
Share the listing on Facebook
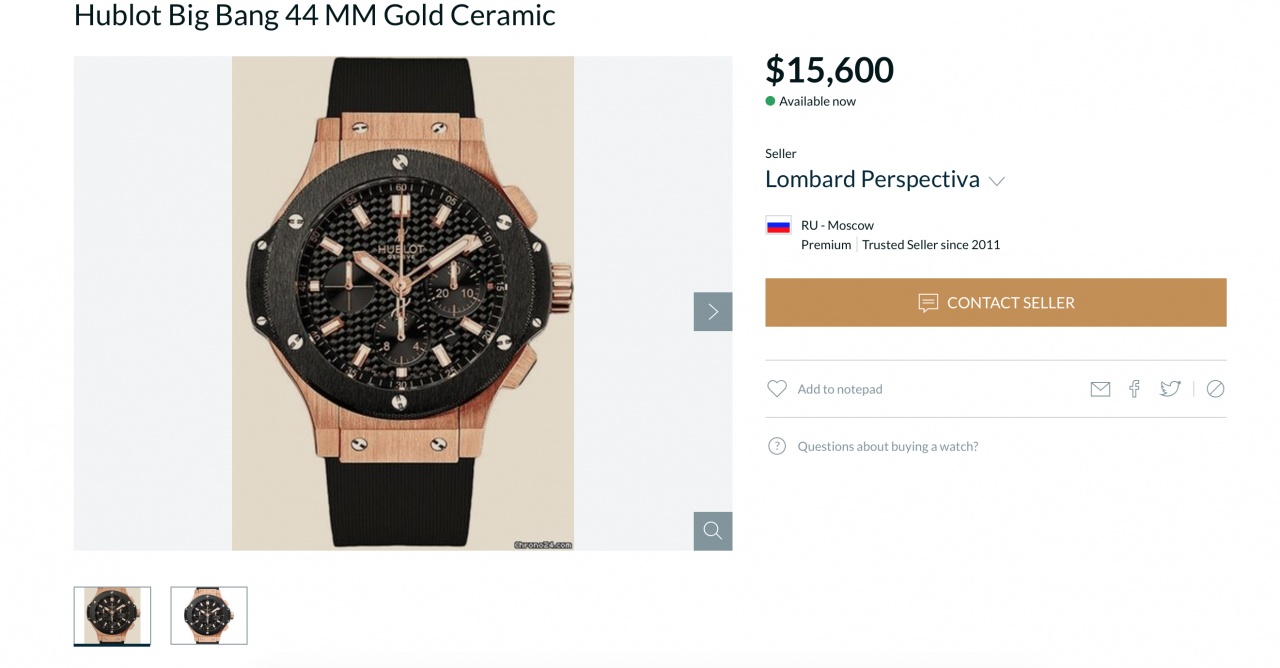1134,389
